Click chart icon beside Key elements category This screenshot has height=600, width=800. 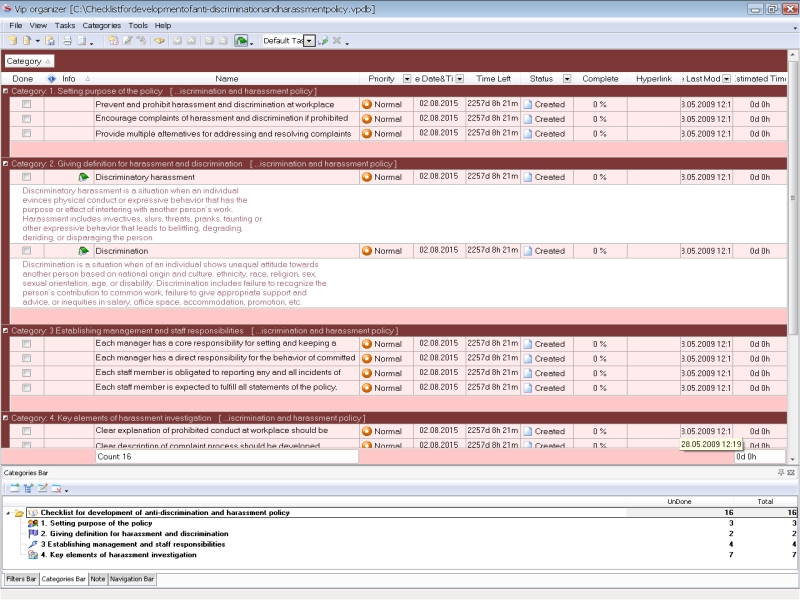[x=33, y=555]
